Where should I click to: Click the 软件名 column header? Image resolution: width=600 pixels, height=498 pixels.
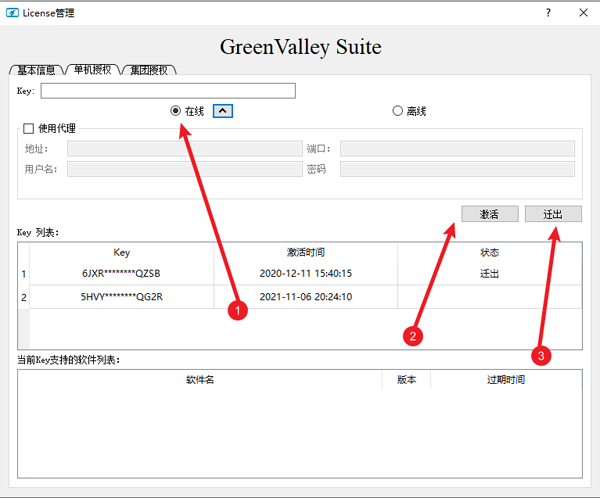[200, 380]
